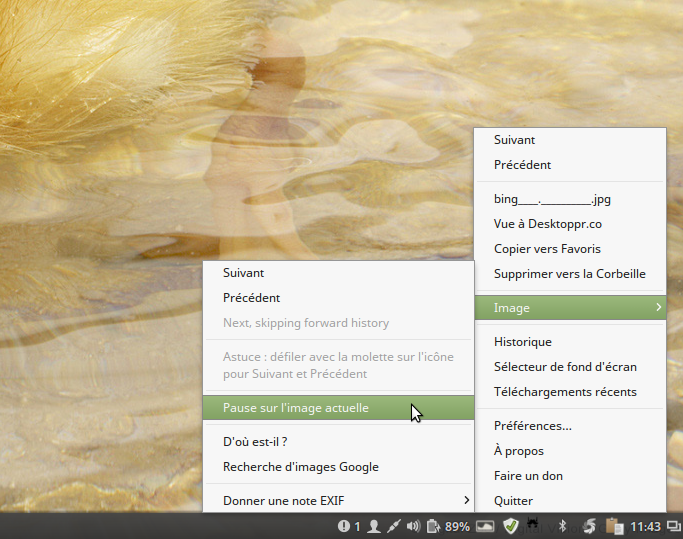Expand the Image submenu
The height and width of the screenshot is (539, 683).
569,308
